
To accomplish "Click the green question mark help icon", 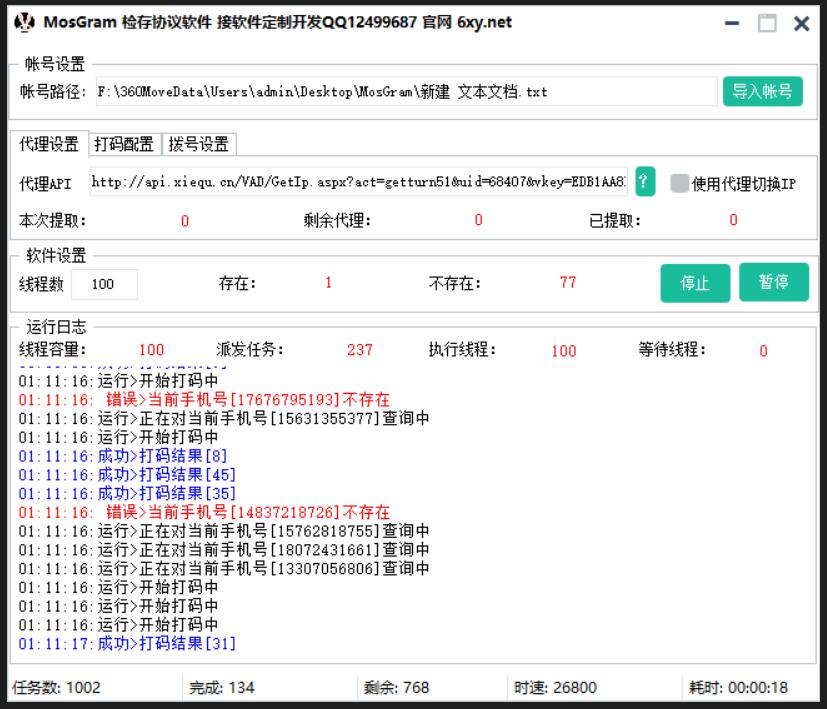I will click(x=645, y=181).
